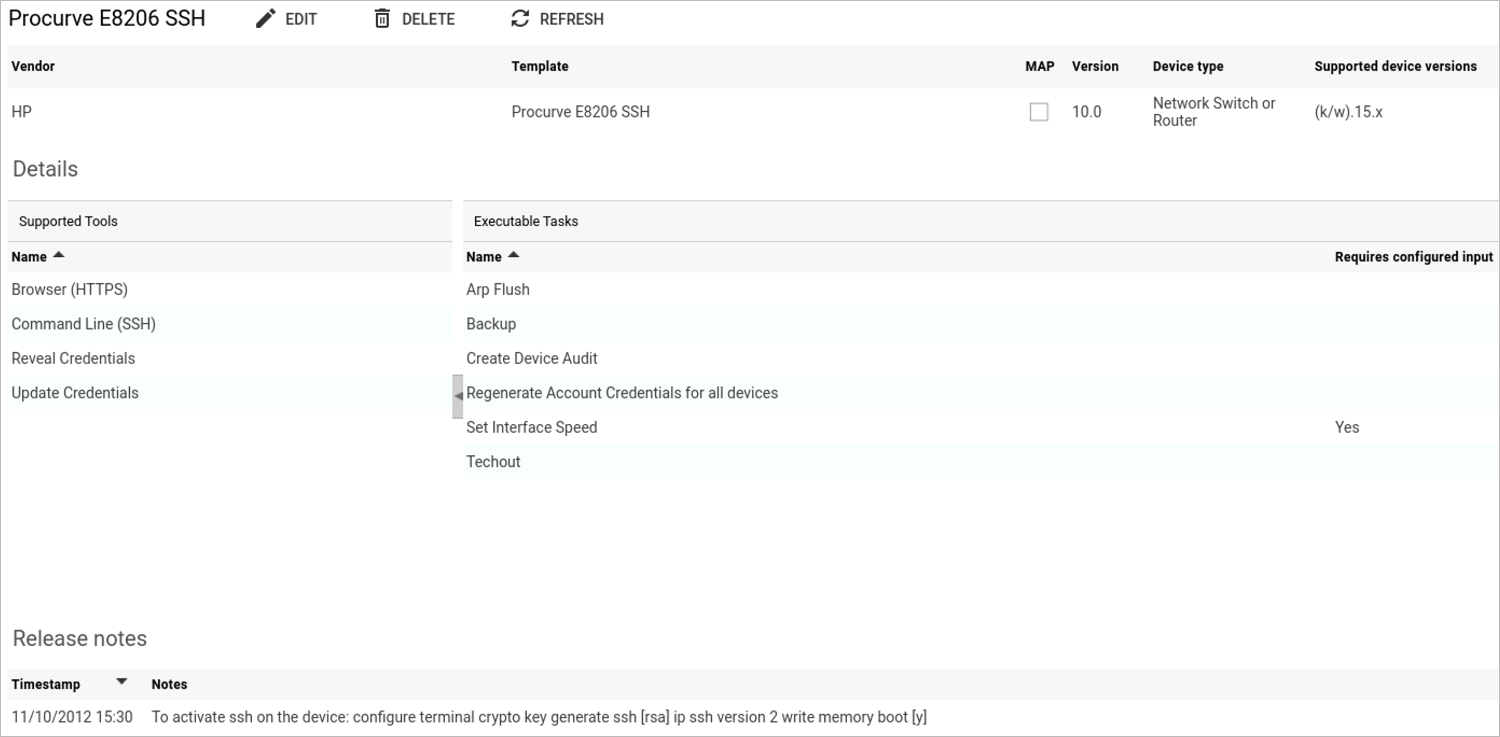Click the Notes column header
This screenshot has width=1500, height=737.
(169, 684)
